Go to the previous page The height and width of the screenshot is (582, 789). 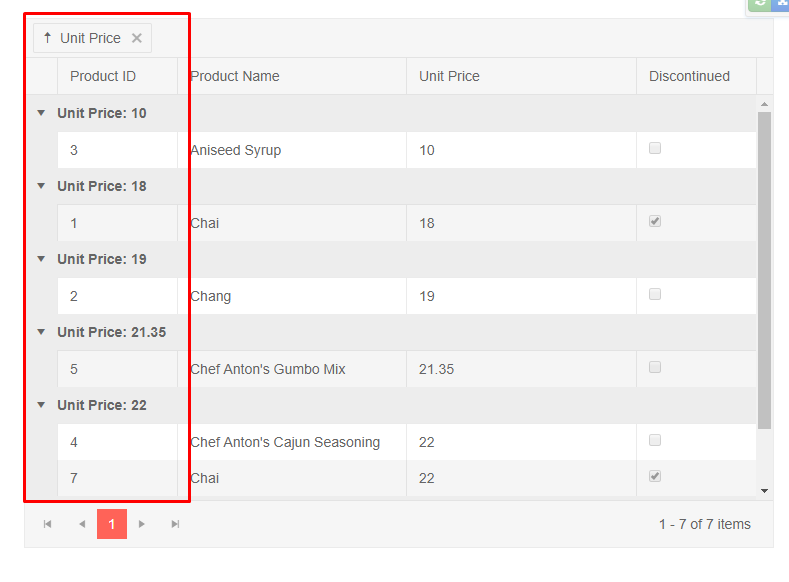click(x=81, y=524)
